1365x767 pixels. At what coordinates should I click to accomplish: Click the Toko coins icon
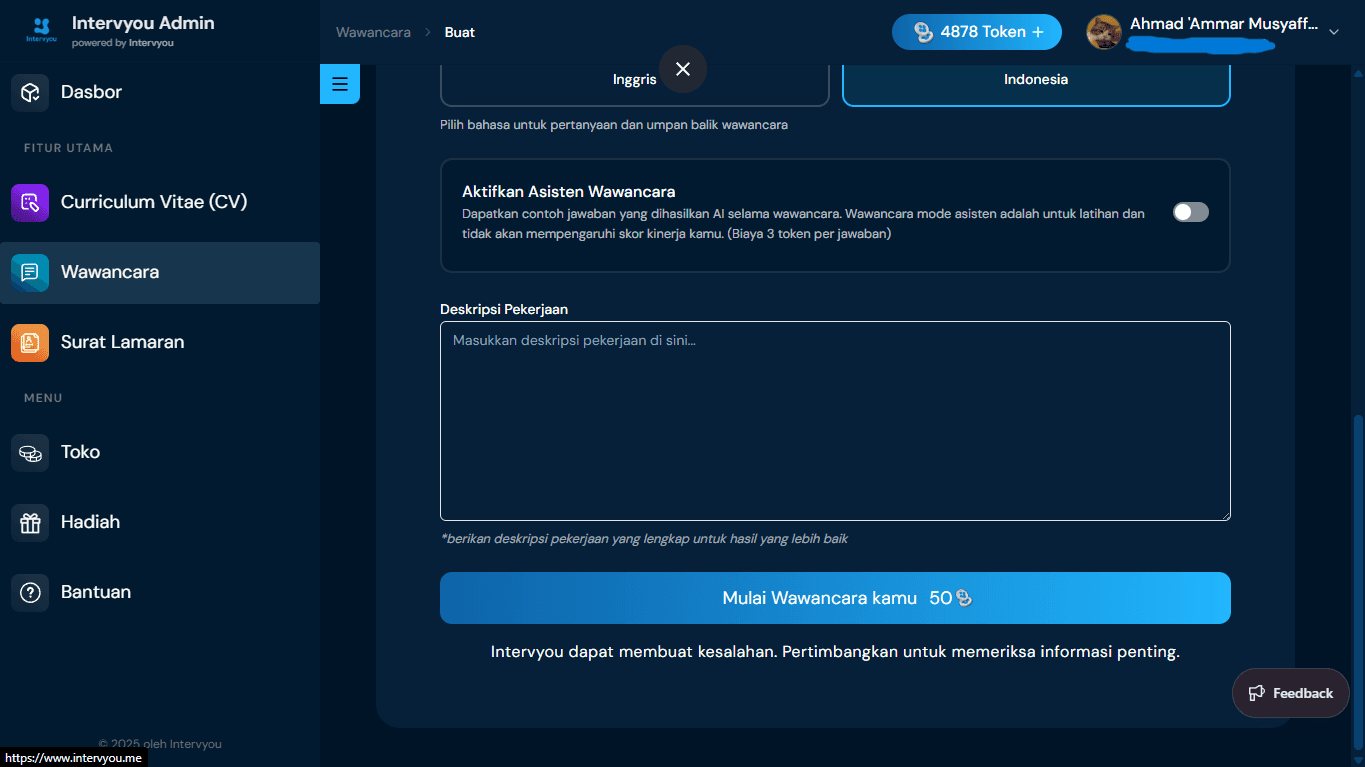pos(30,452)
